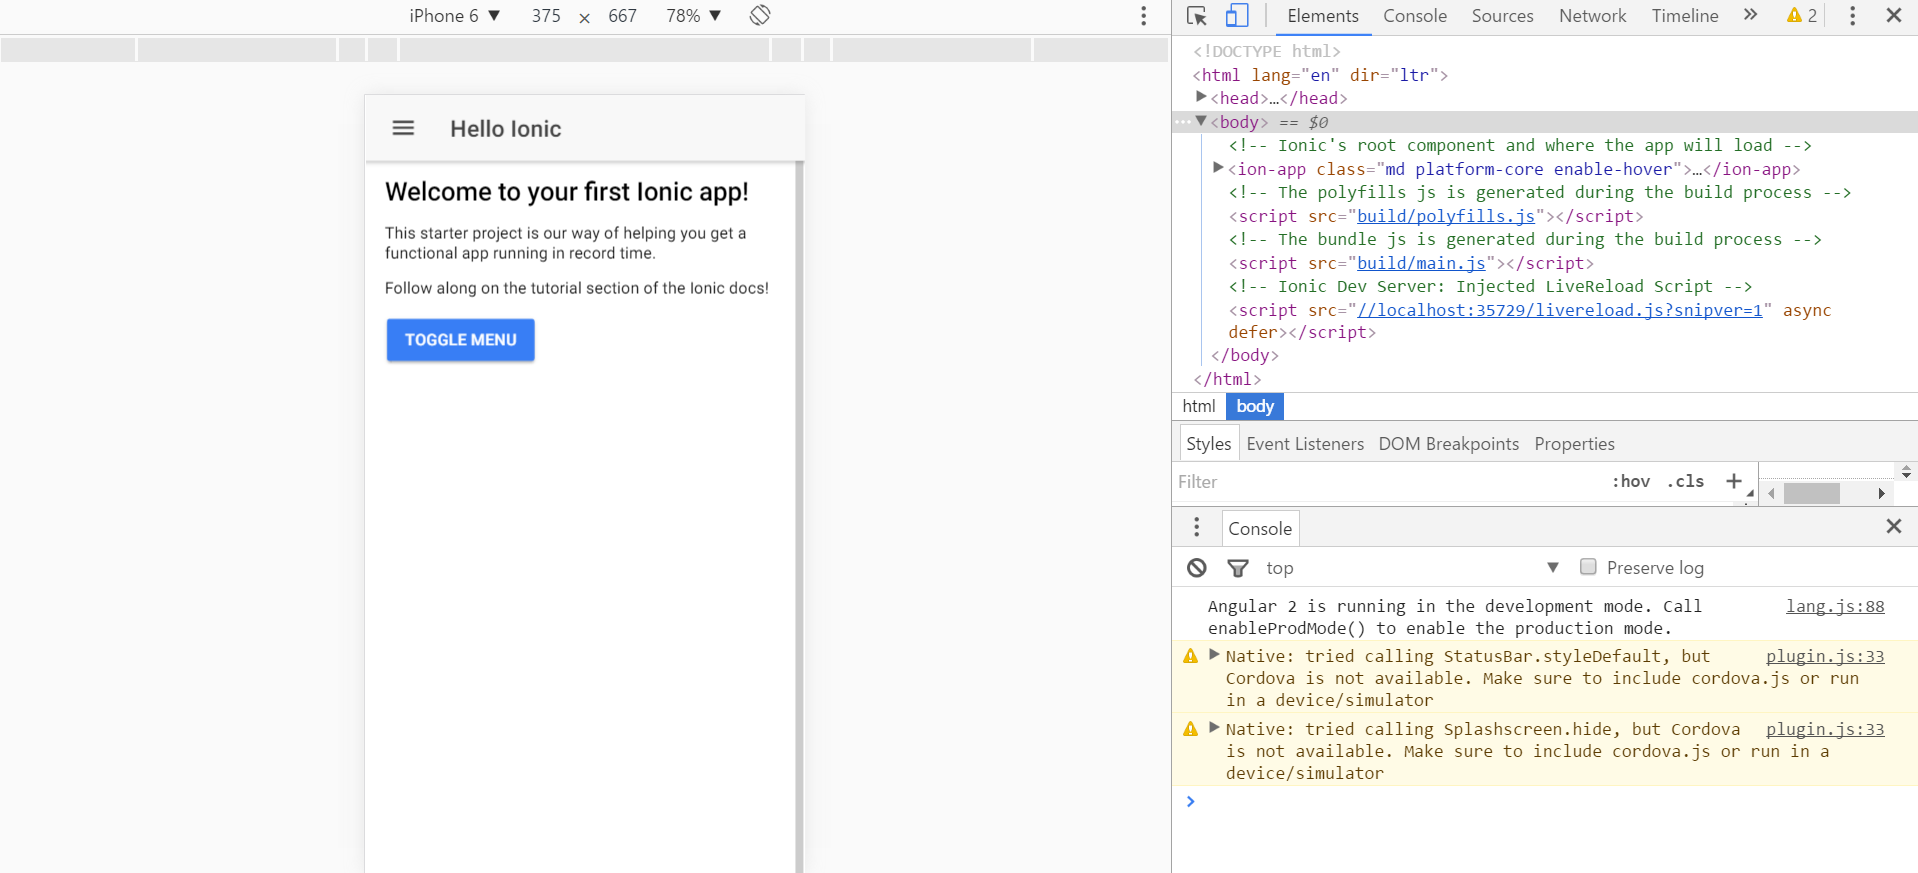Open the hamburger menu in Hello Ionic app

point(403,128)
